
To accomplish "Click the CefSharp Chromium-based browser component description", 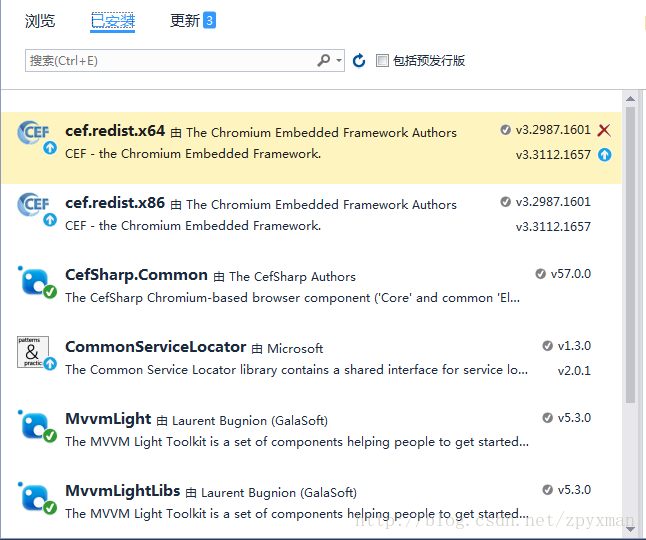I will [293, 298].
